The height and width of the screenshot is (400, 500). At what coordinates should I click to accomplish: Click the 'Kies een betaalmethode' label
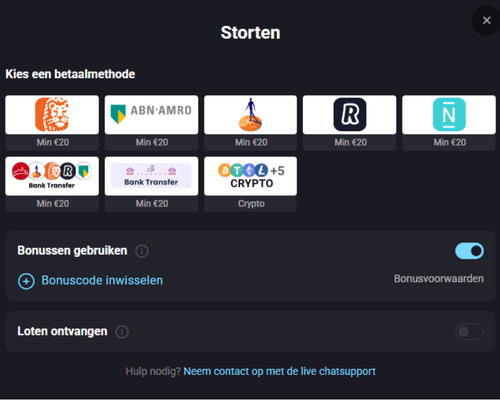point(70,74)
